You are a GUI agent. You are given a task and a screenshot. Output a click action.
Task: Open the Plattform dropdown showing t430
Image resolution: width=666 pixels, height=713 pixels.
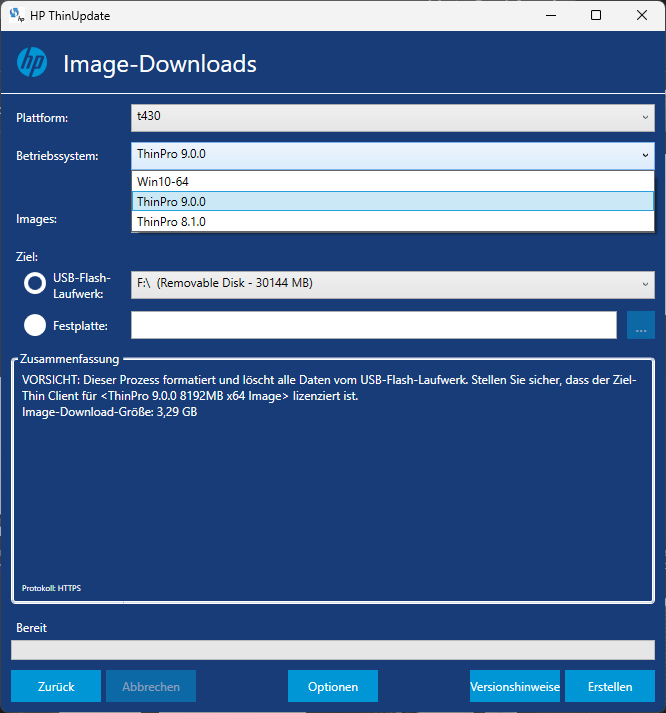click(x=393, y=118)
